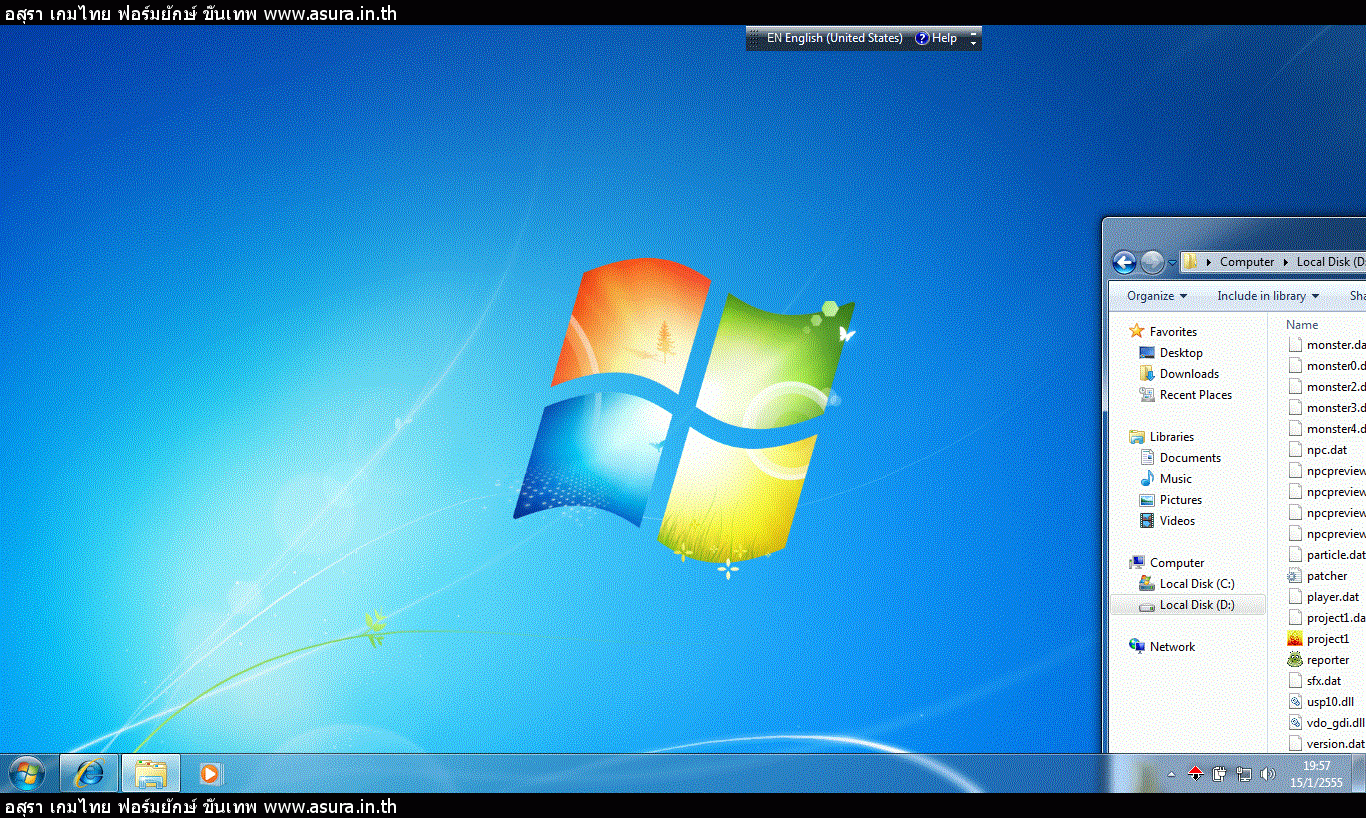Go back in the Explorer window

[1124, 262]
